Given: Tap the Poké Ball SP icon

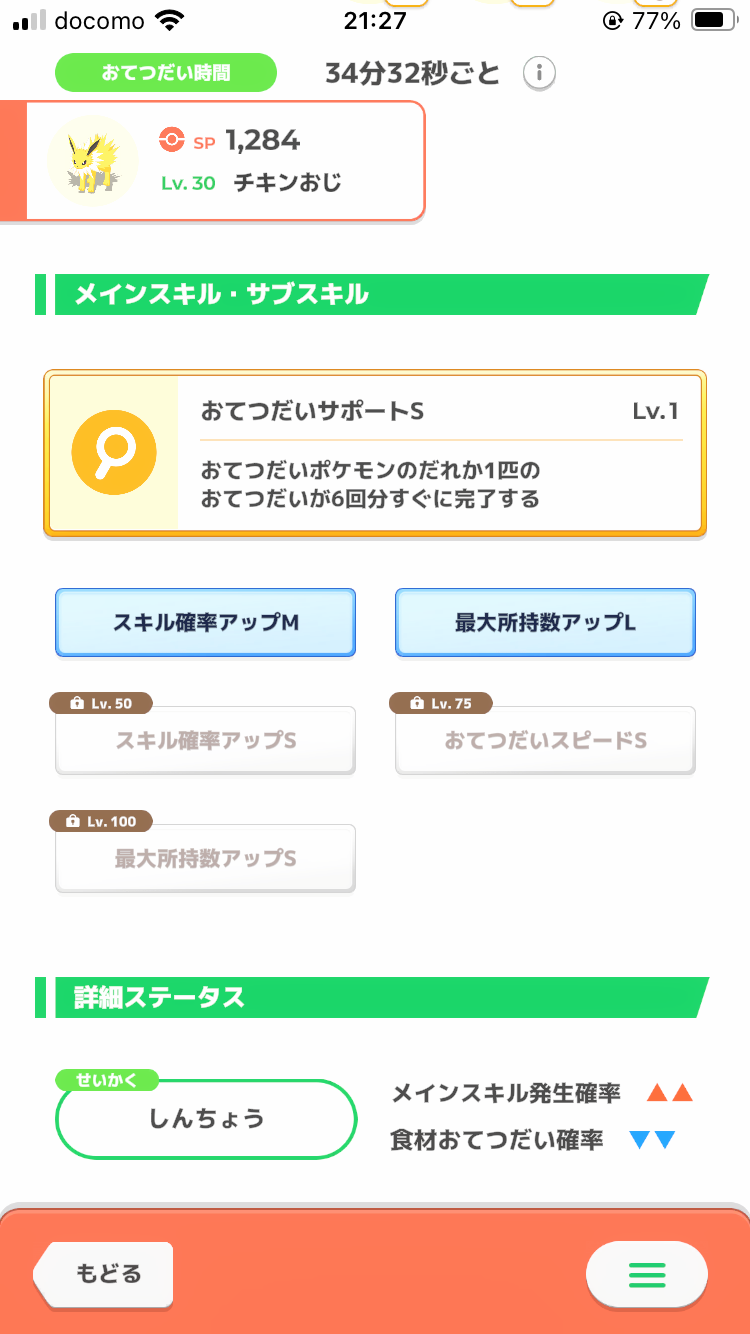Looking at the screenshot, I should click(171, 141).
